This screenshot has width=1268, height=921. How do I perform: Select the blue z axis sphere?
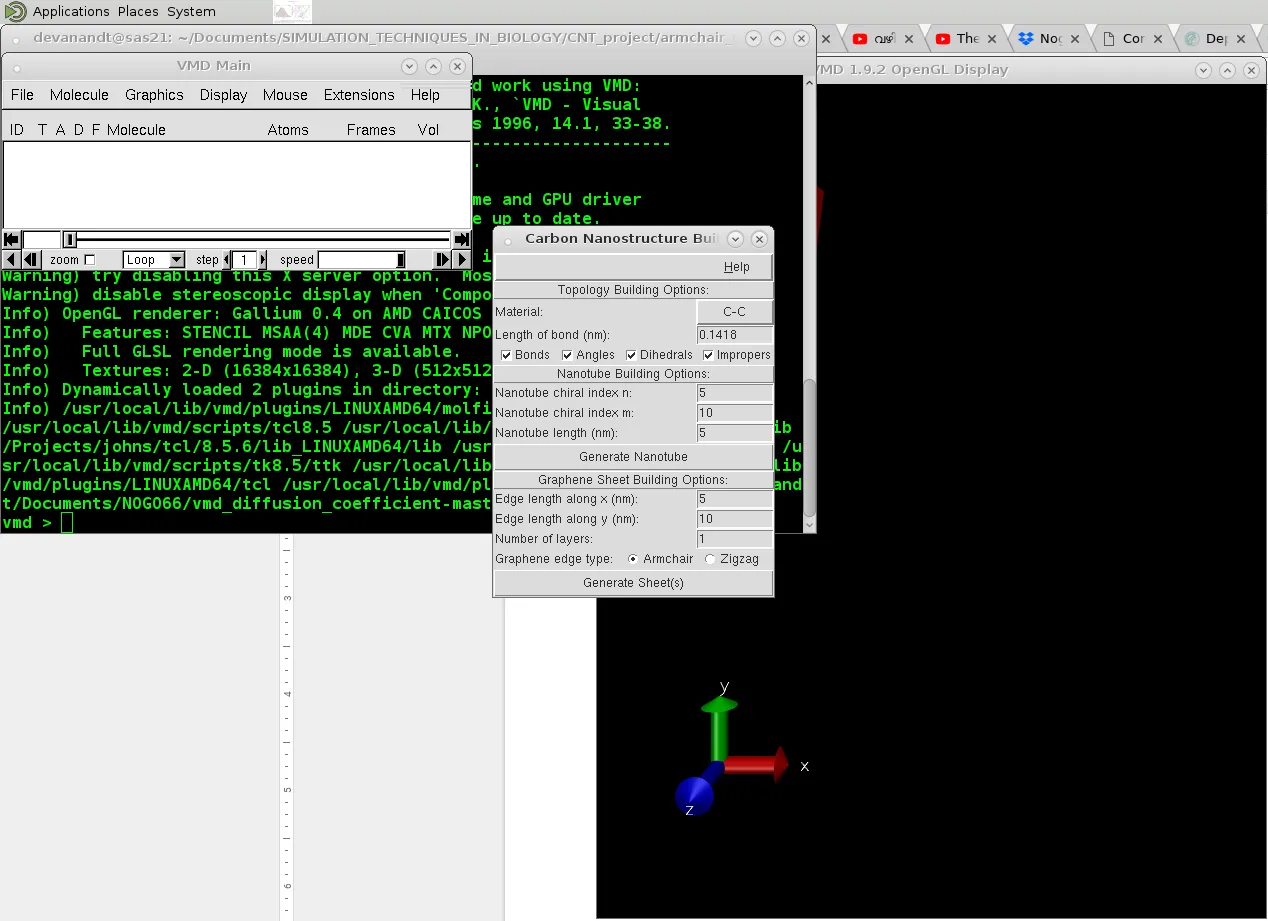tap(694, 796)
